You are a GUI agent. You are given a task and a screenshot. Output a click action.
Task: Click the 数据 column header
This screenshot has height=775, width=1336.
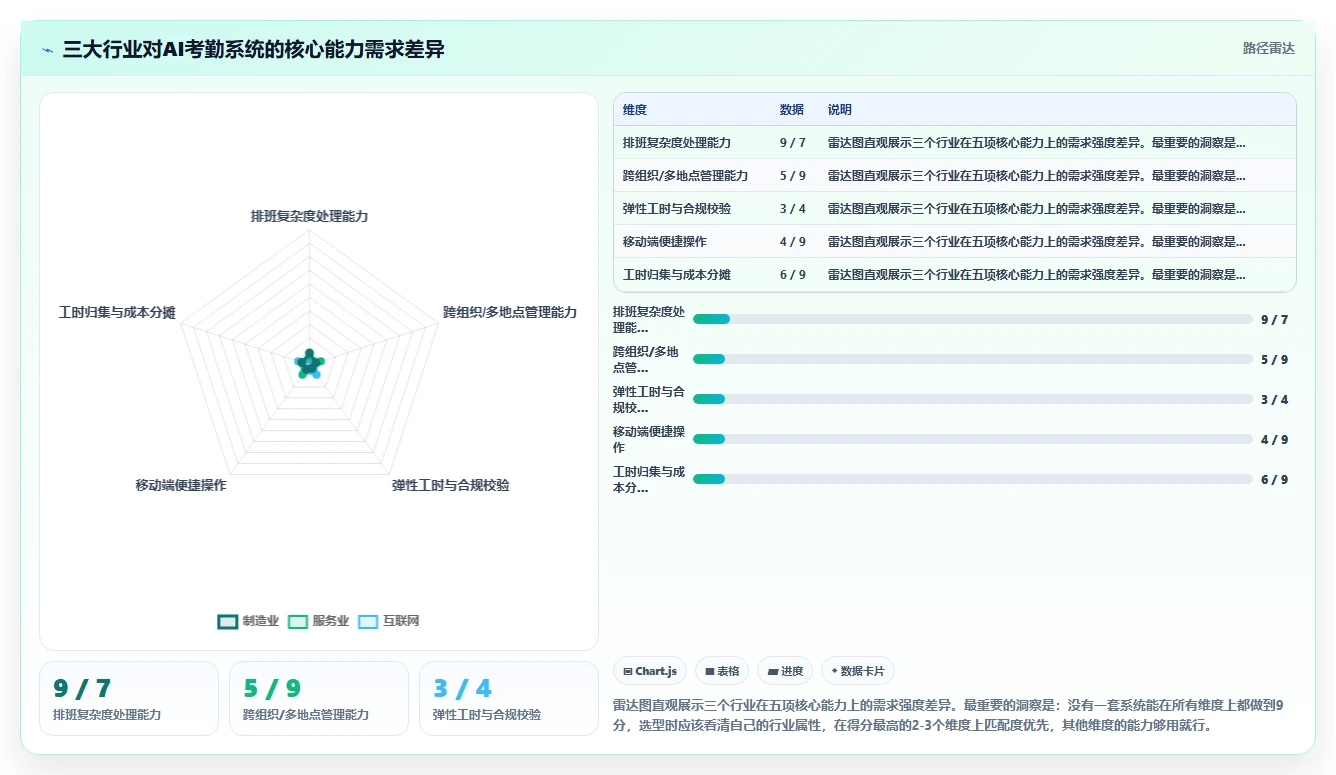coord(792,110)
